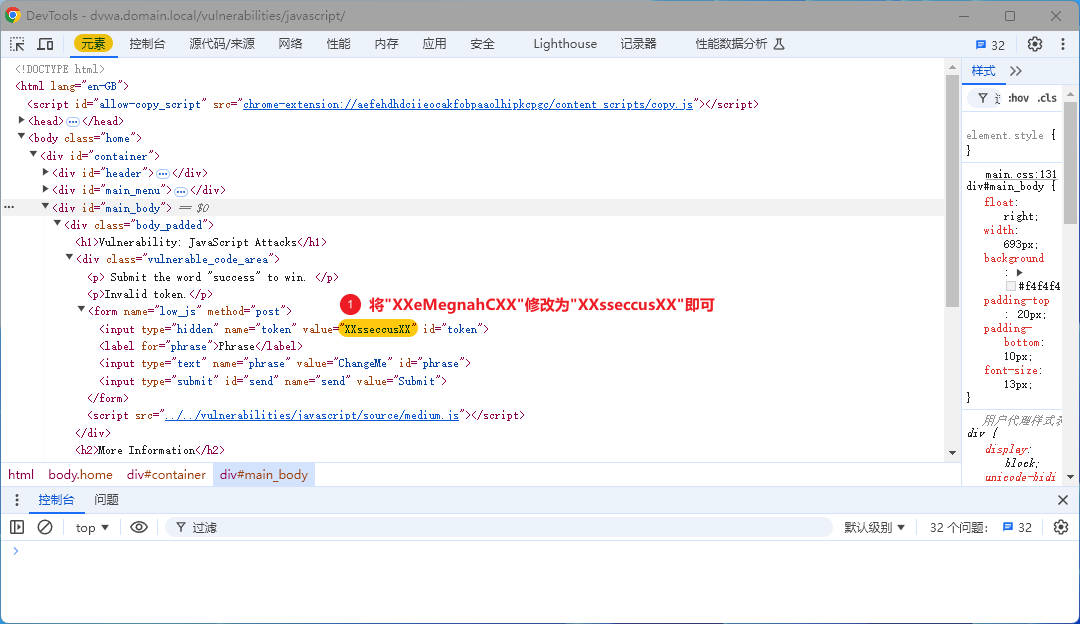Click the Elements panel scrollbar down arrow
1080x624 pixels.
(x=953, y=453)
